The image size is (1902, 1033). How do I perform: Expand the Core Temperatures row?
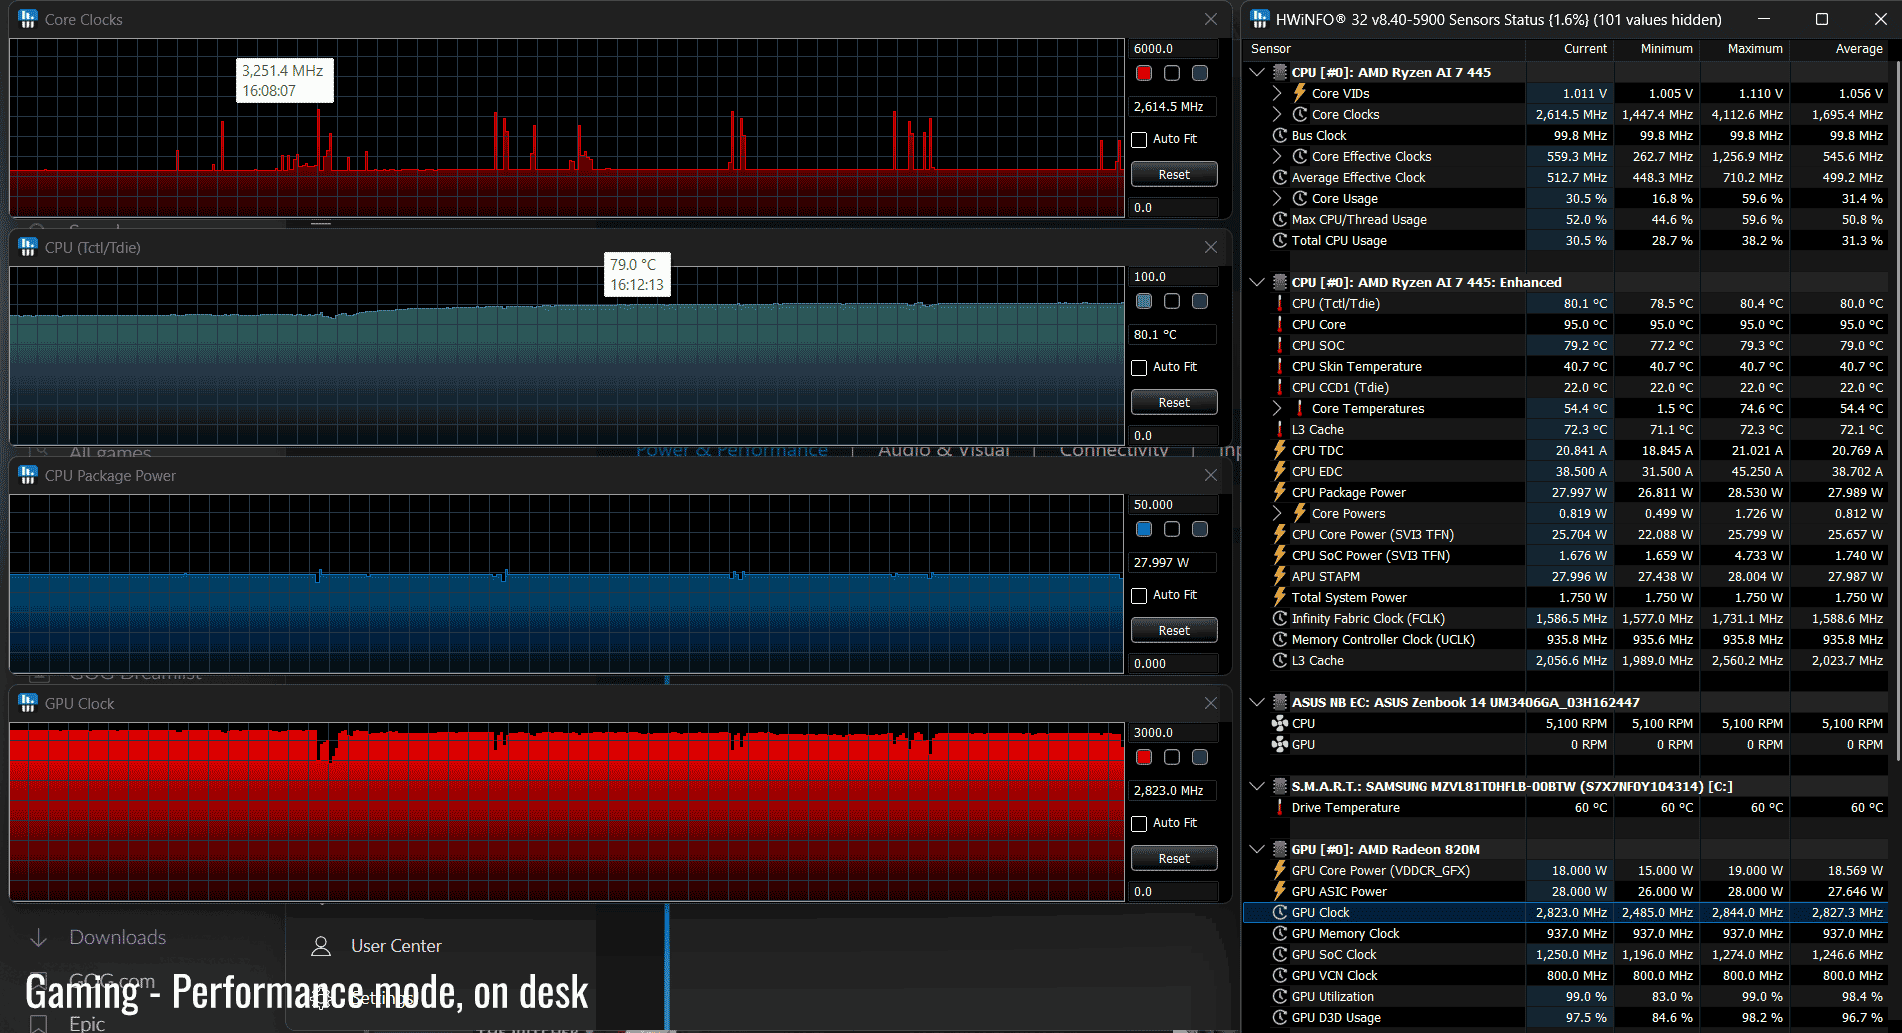1277,408
